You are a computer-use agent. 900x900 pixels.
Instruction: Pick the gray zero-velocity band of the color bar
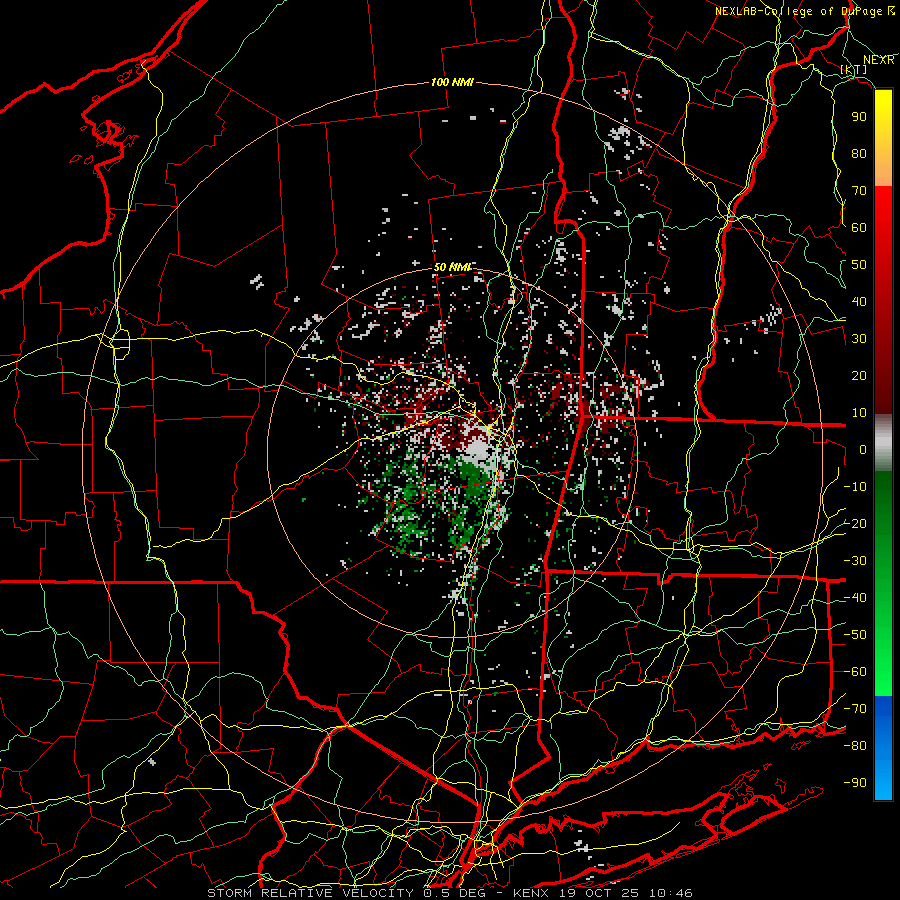(x=883, y=443)
